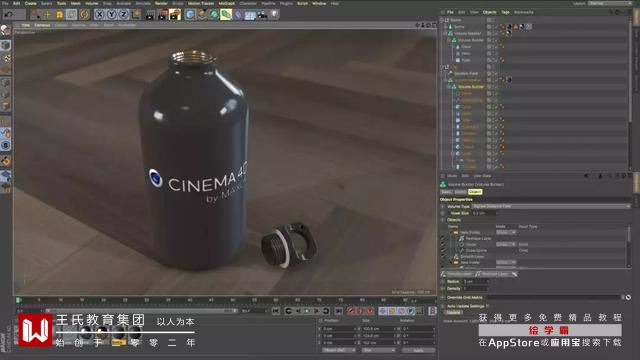Select the Live Selection tool

[x=36, y=15]
